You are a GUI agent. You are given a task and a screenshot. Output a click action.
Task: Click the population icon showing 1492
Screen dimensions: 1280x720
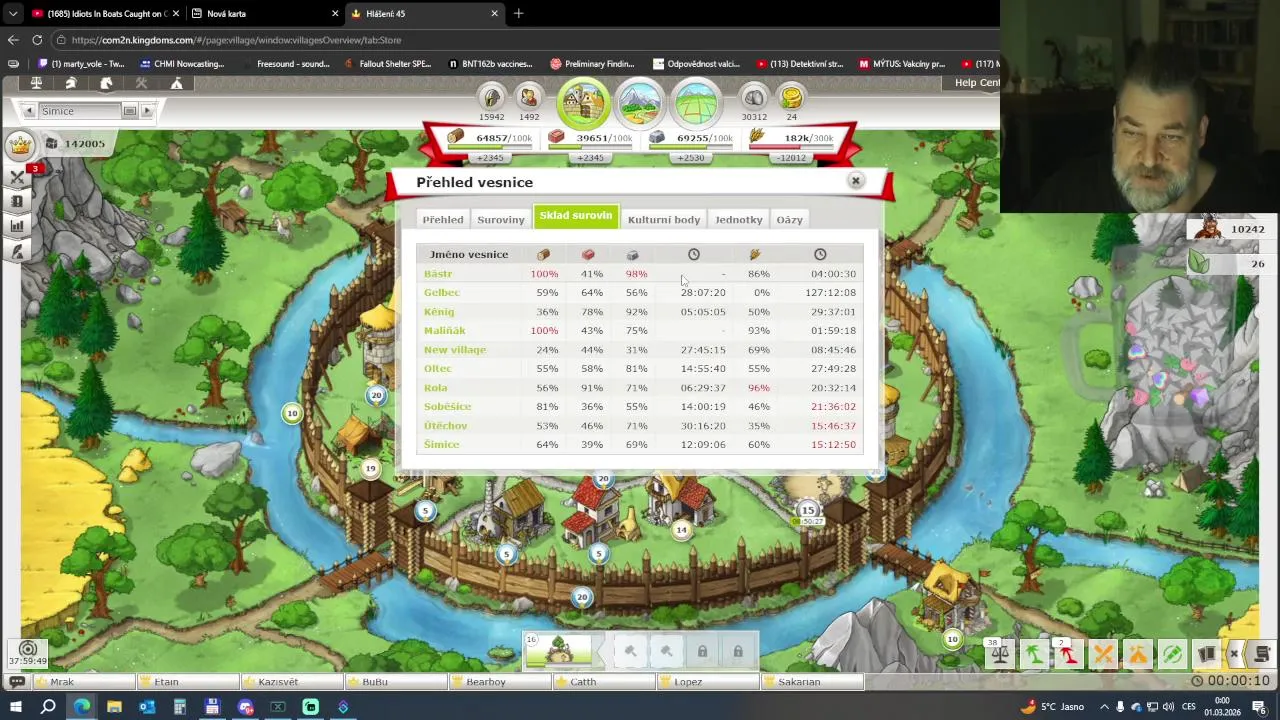coord(529,97)
